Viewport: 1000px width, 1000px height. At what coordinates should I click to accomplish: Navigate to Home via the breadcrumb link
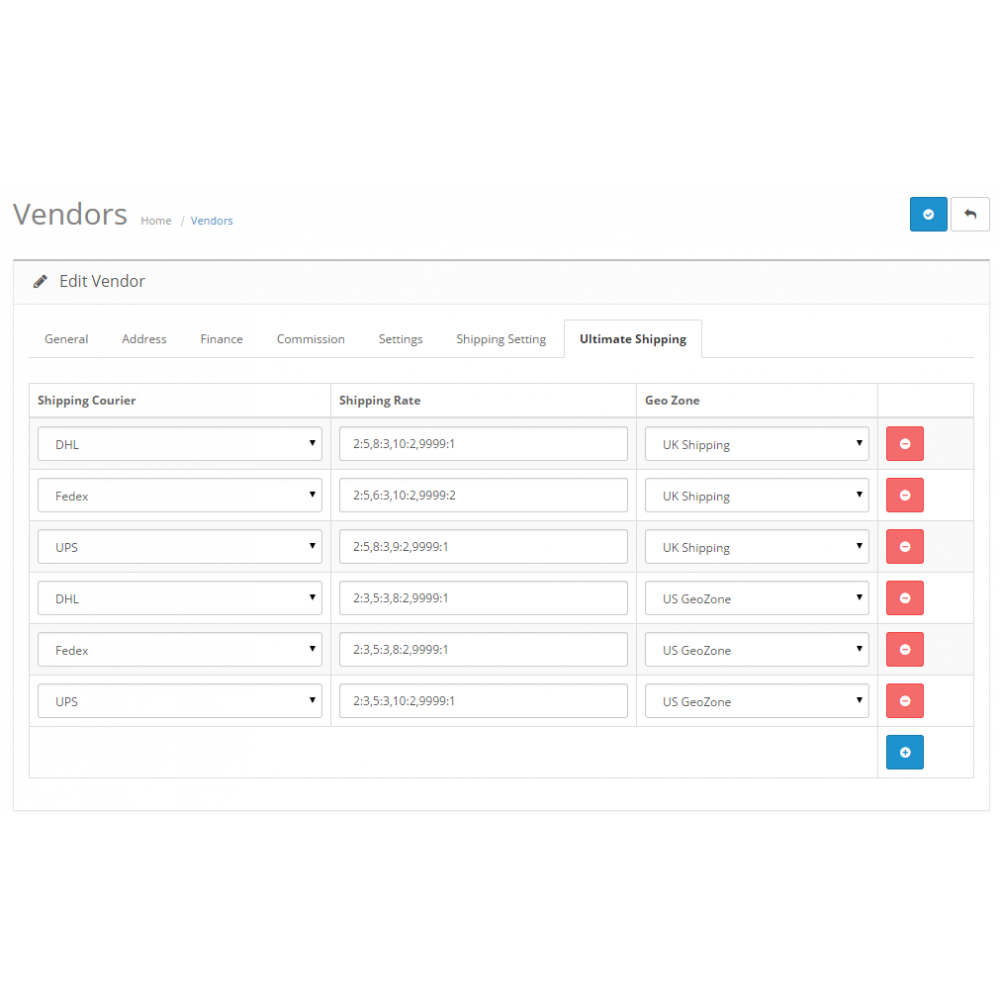click(156, 220)
